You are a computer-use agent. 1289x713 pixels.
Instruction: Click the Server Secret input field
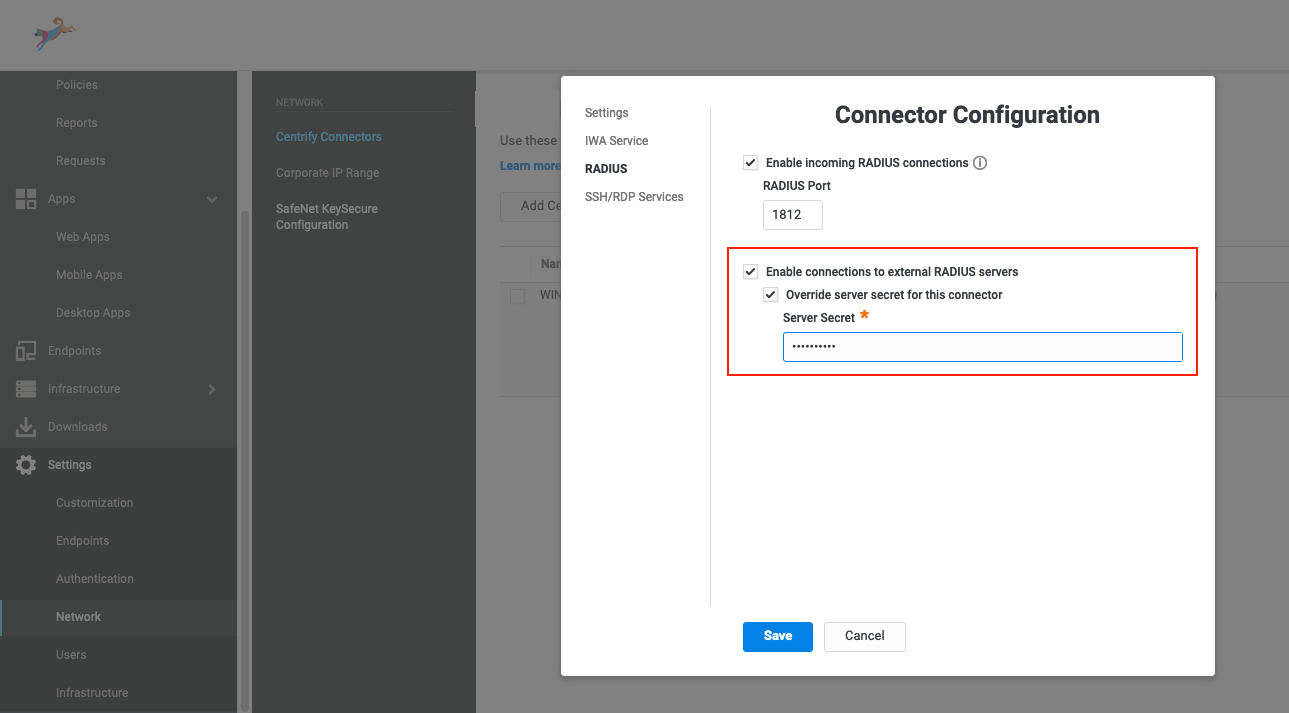click(982, 346)
